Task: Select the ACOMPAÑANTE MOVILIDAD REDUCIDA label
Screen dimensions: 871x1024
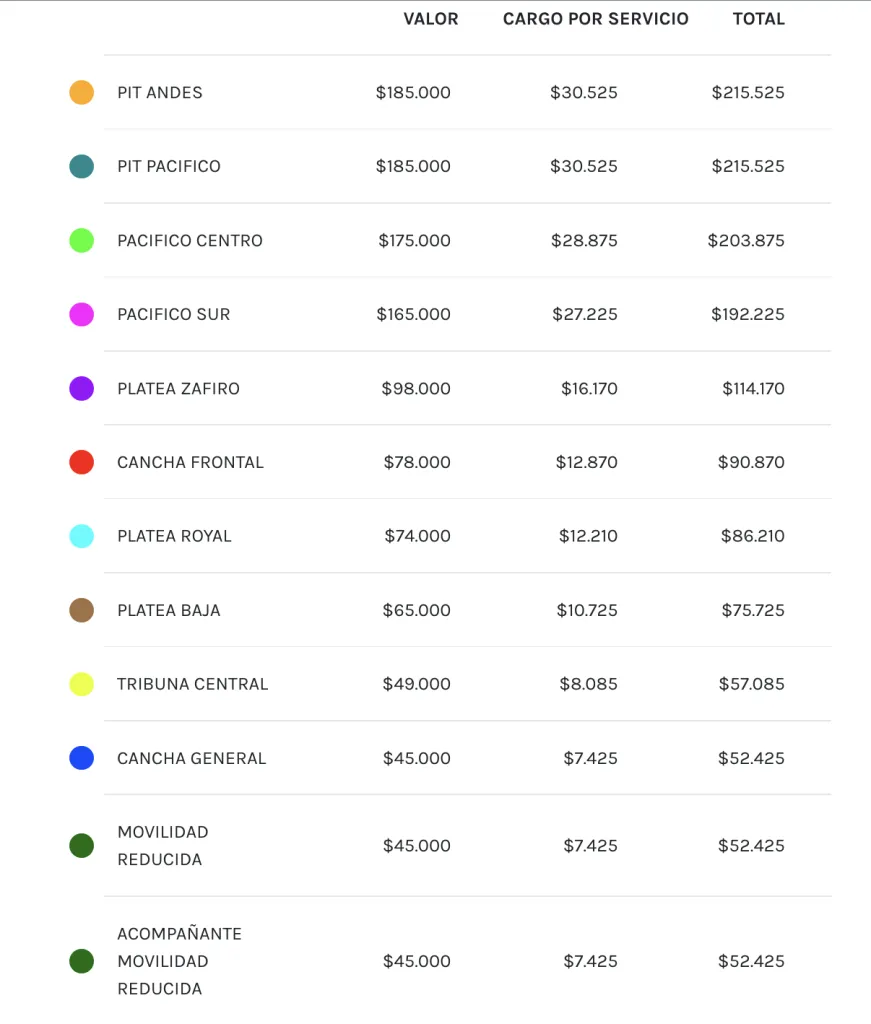Action: point(179,961)
